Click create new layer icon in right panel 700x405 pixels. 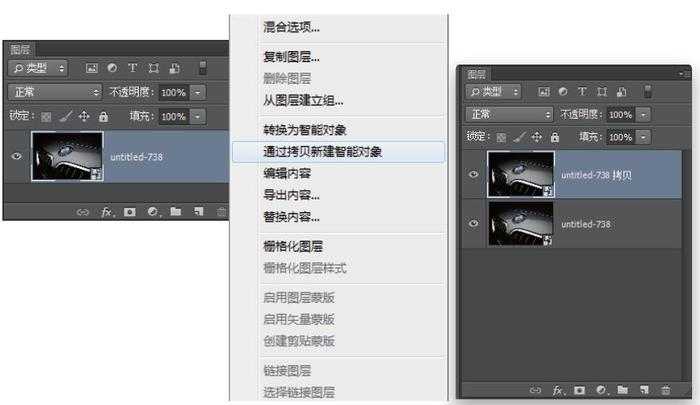644,390
